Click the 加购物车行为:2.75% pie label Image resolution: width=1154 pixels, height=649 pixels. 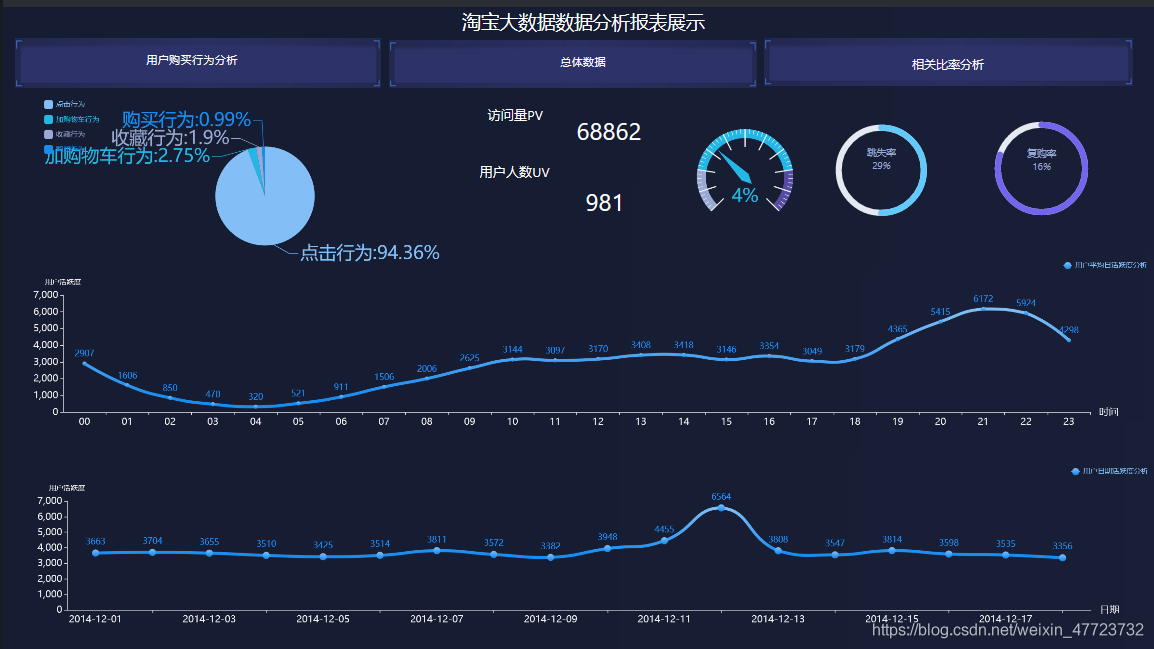coord(127,155)
